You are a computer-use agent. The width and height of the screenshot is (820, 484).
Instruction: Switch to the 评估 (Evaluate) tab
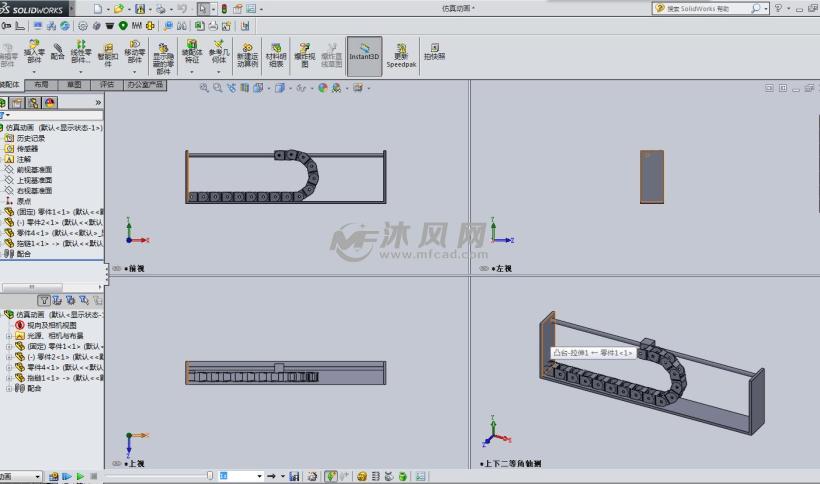pyautogui.click(x=107, y=85)
